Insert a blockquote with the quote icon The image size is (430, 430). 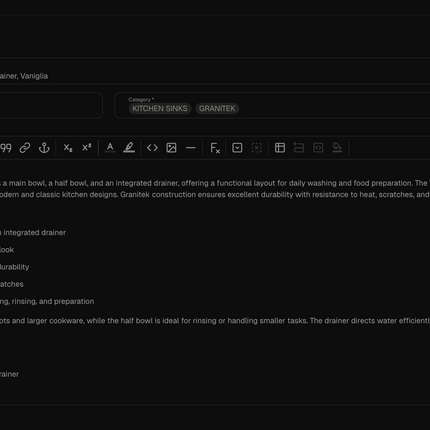pyautogui.click(x=6, y=148)
